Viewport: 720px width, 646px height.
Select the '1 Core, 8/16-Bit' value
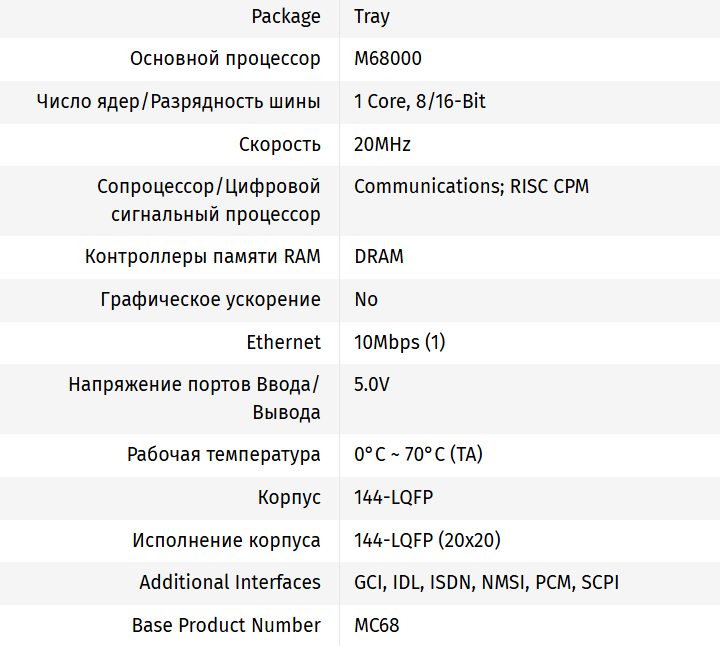tap(420, 102)
